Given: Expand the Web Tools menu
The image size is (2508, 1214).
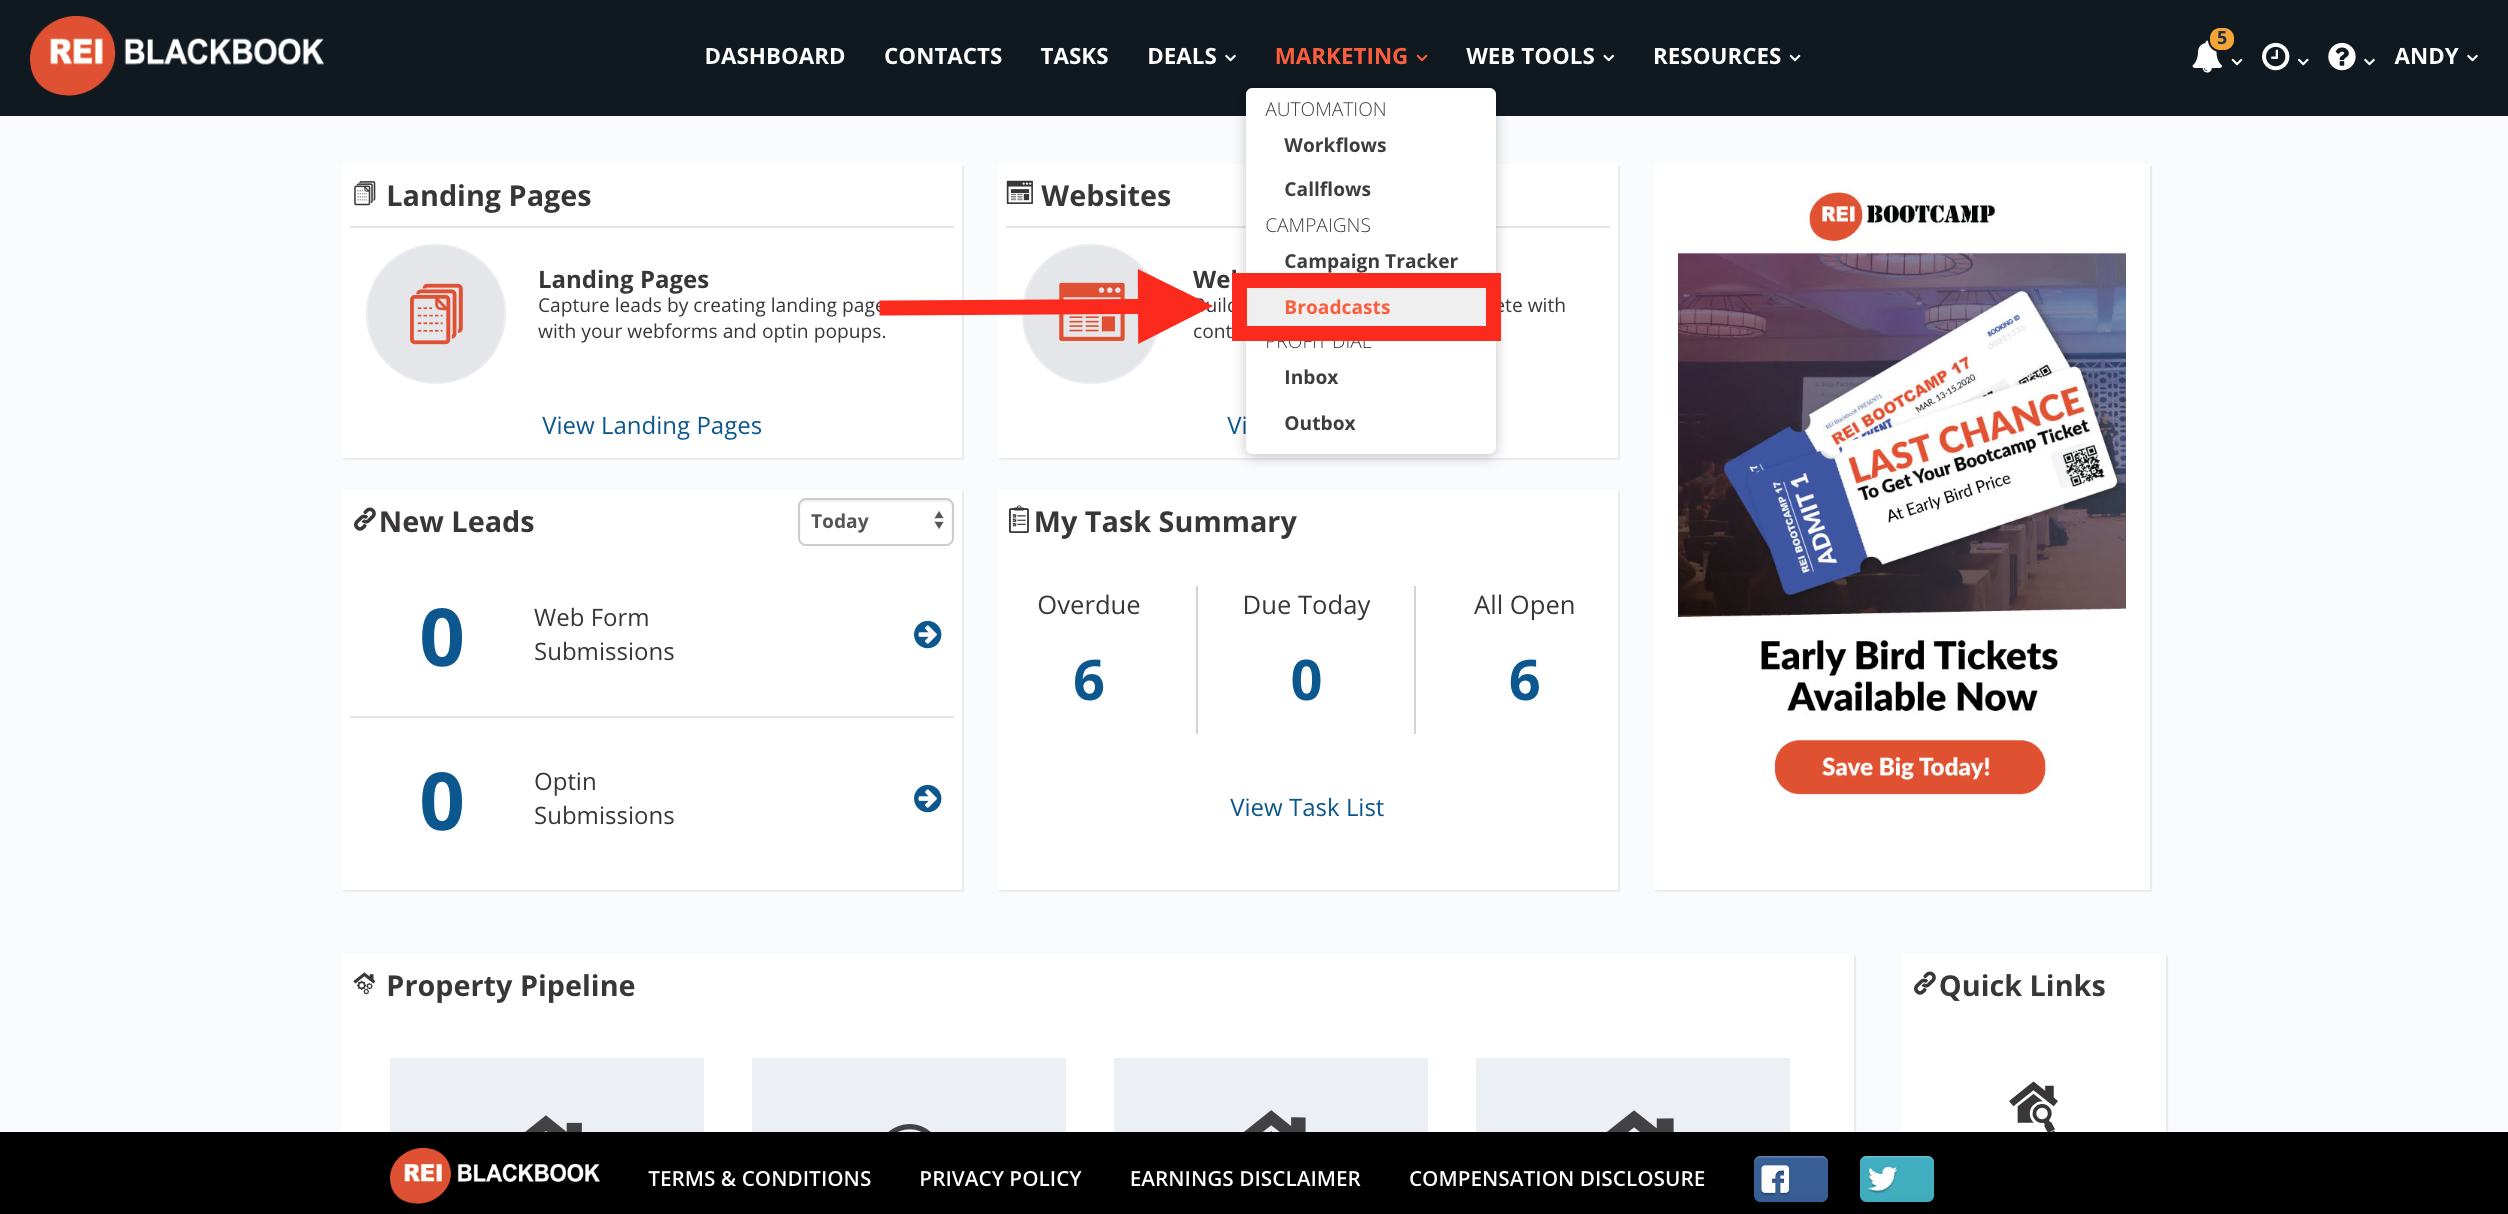Looking at the screenshot, I should (1540, 57).
